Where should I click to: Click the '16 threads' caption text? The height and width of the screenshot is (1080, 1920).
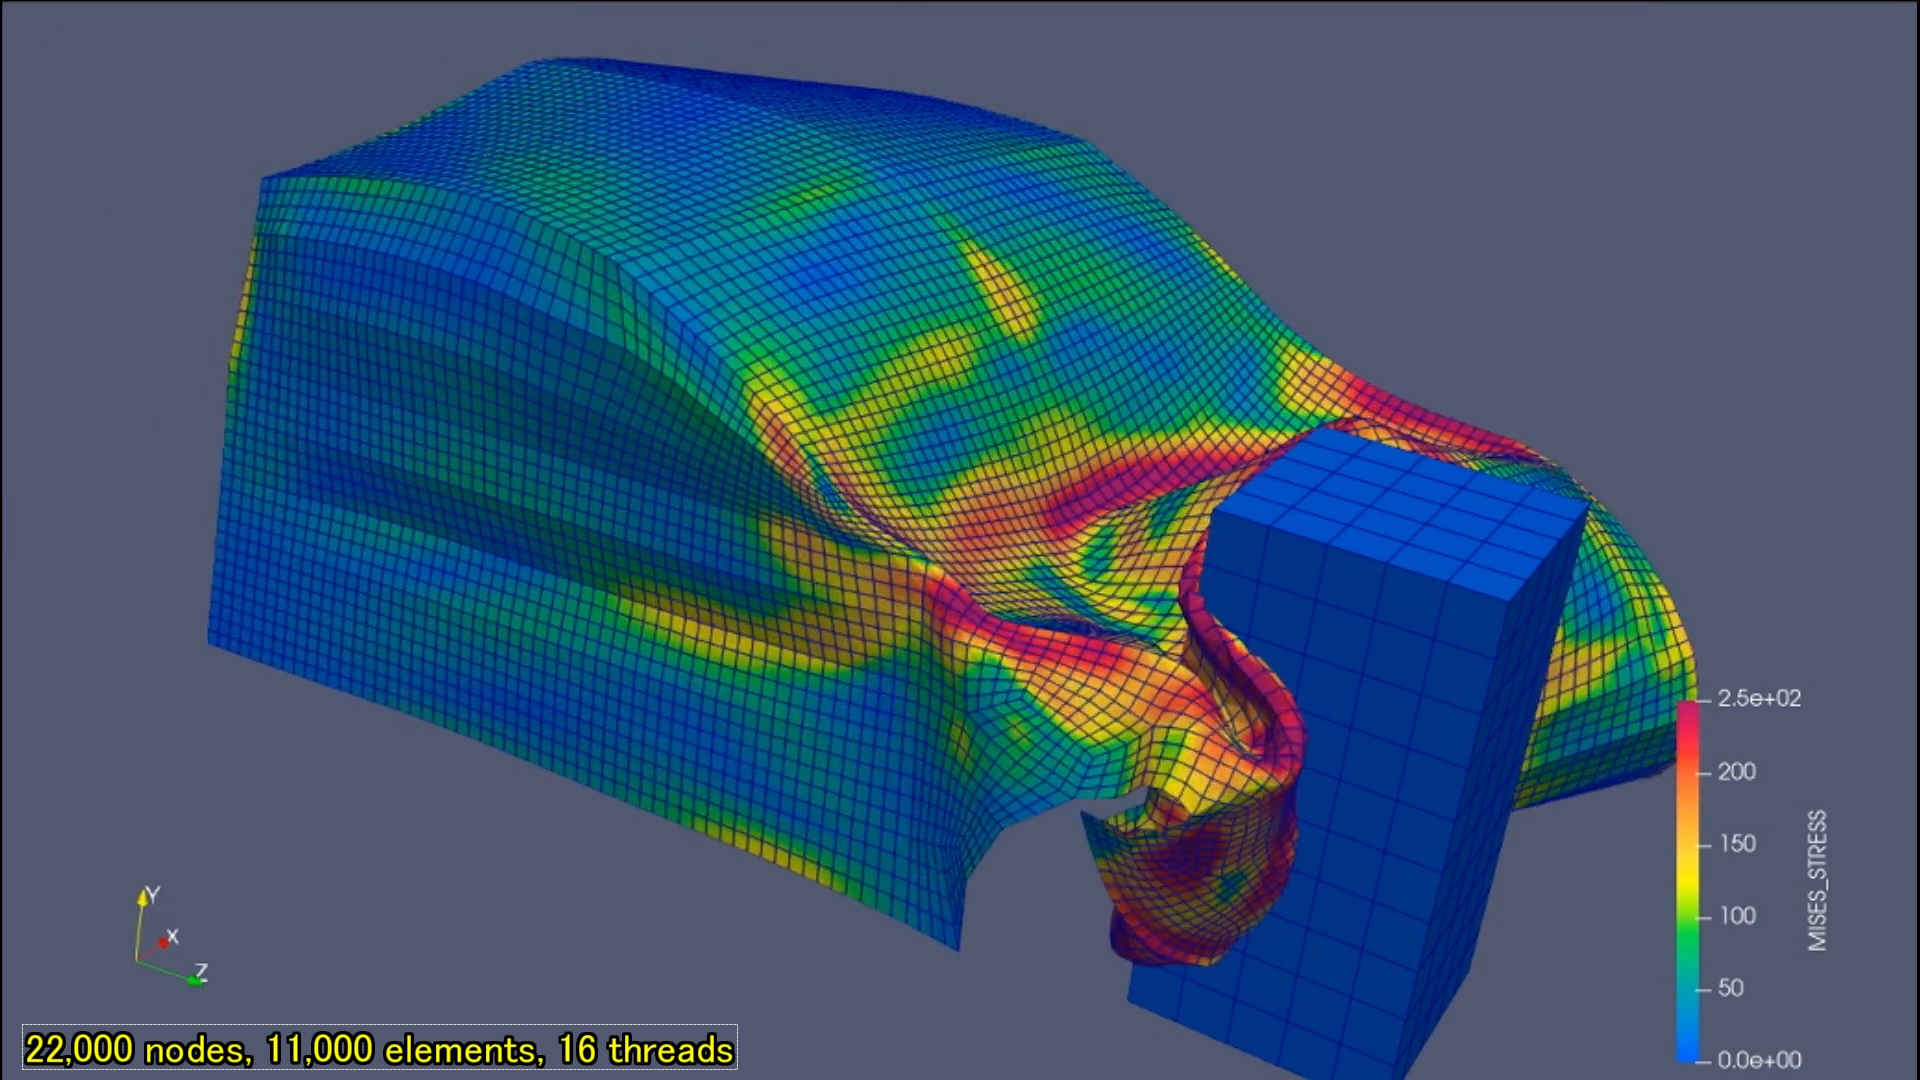click(x=645, y=1050)
